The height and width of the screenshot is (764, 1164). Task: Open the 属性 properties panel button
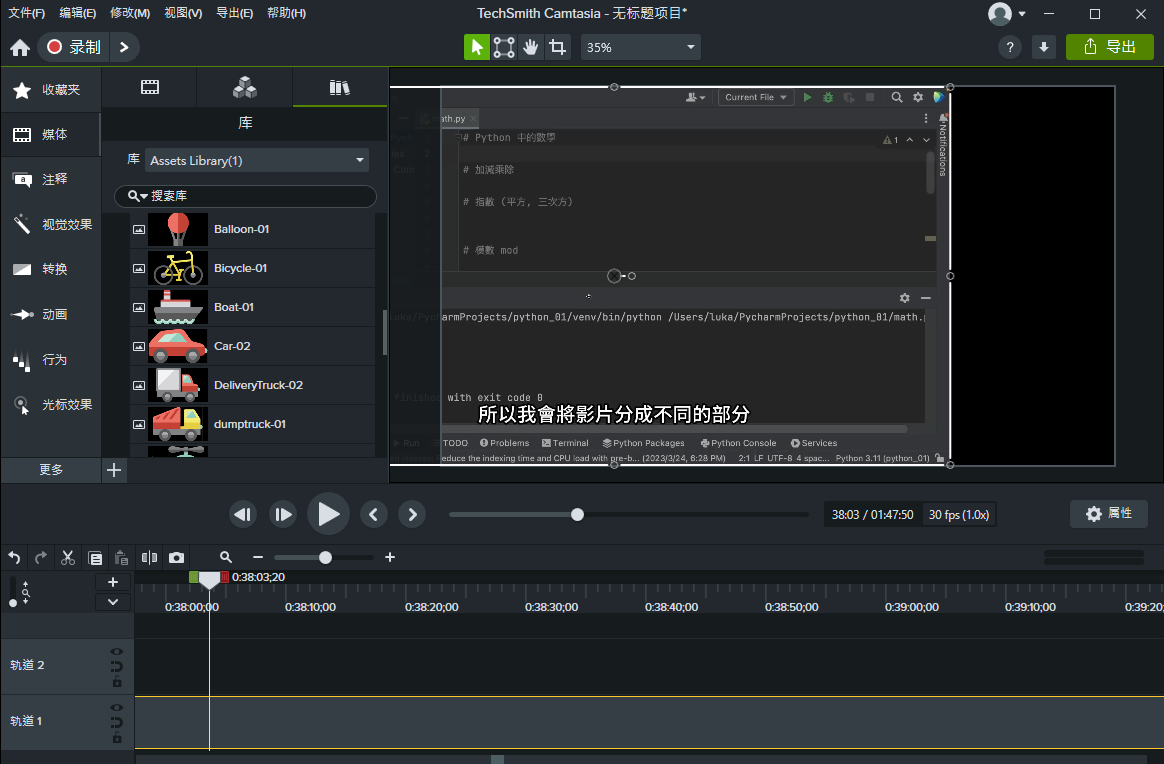click(1108, 513)
